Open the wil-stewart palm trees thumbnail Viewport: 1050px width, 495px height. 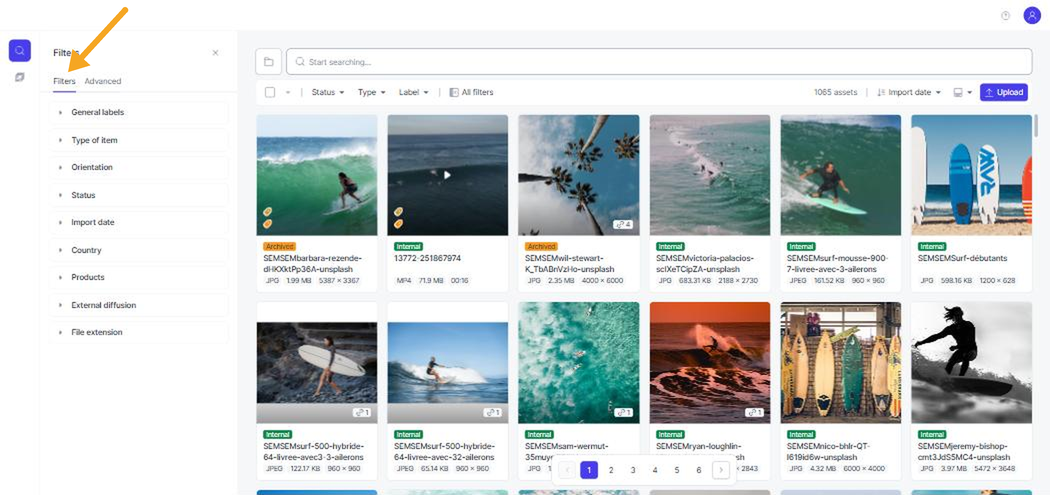tap(579, 175)
